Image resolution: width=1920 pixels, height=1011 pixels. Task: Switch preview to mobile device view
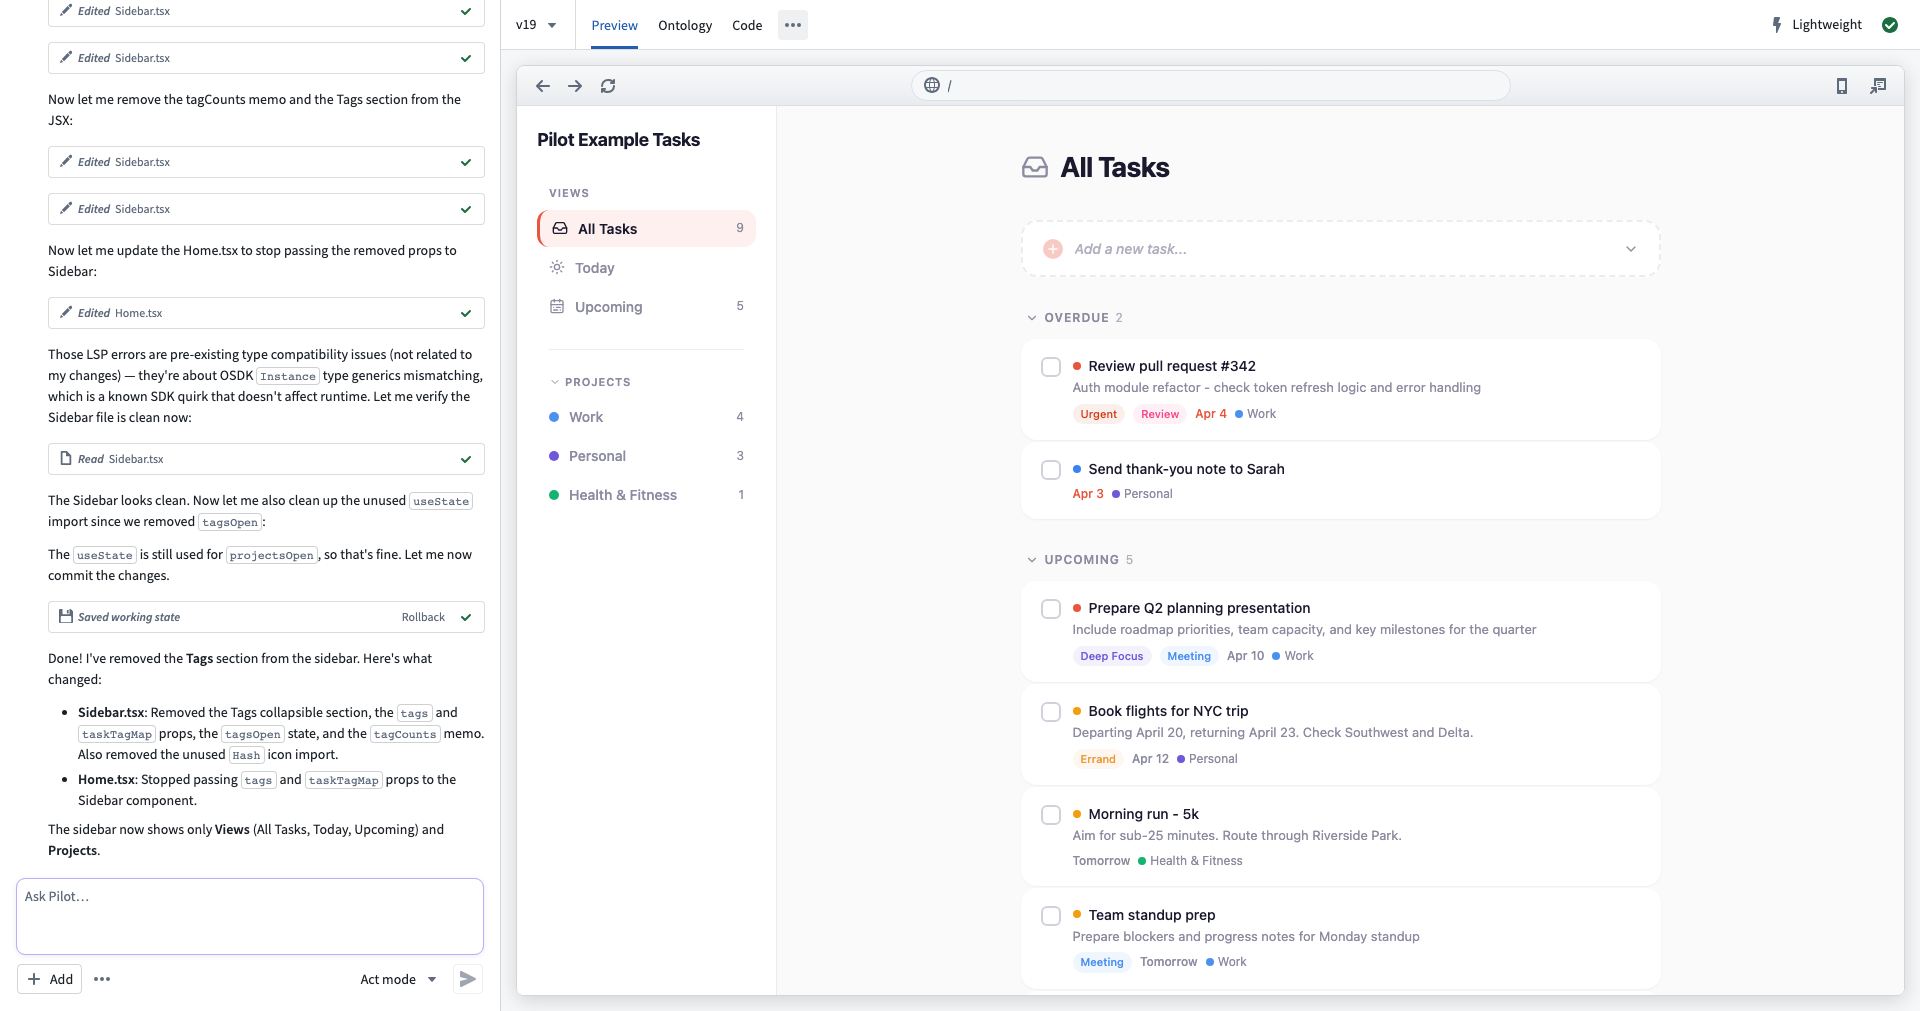[1841, 86]
